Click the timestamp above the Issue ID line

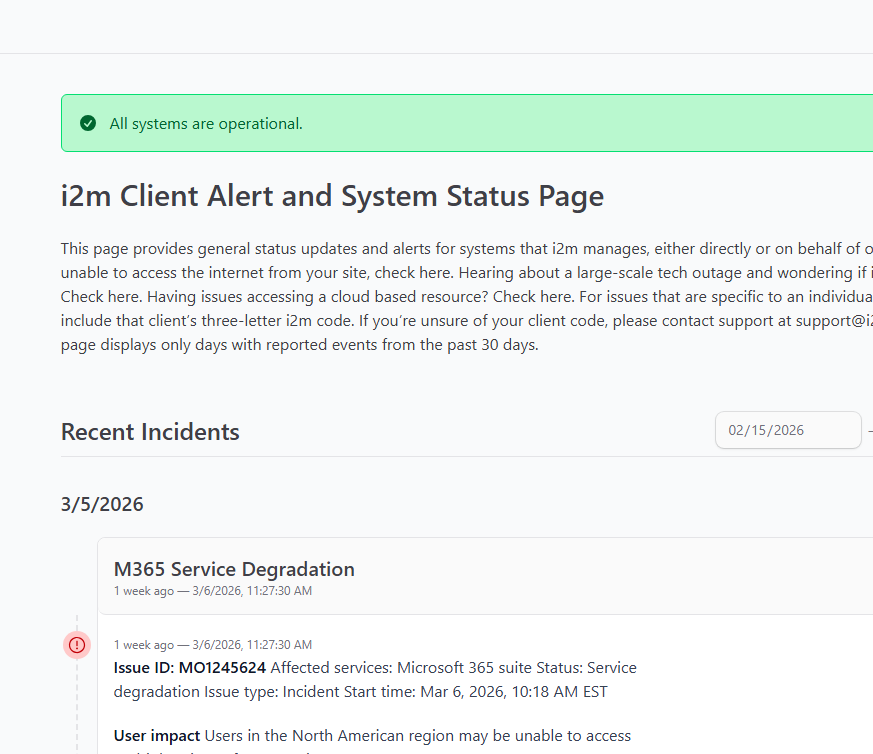point(212,645)
